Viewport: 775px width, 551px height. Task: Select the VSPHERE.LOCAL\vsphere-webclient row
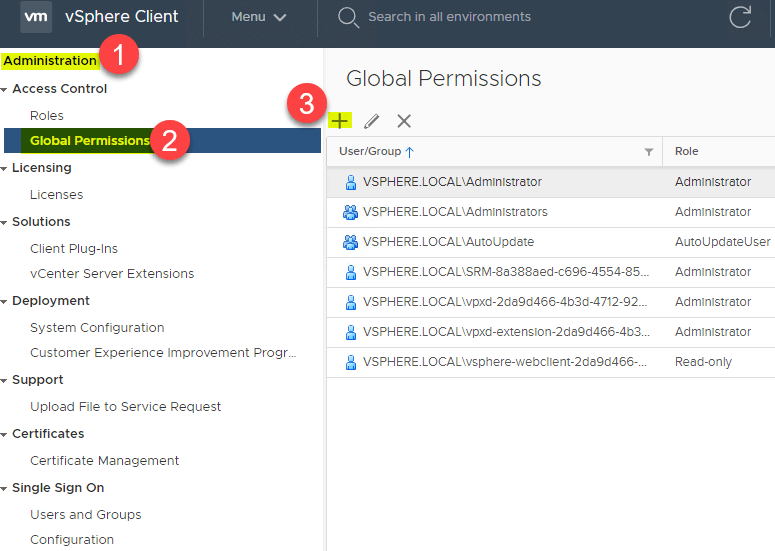551,363
